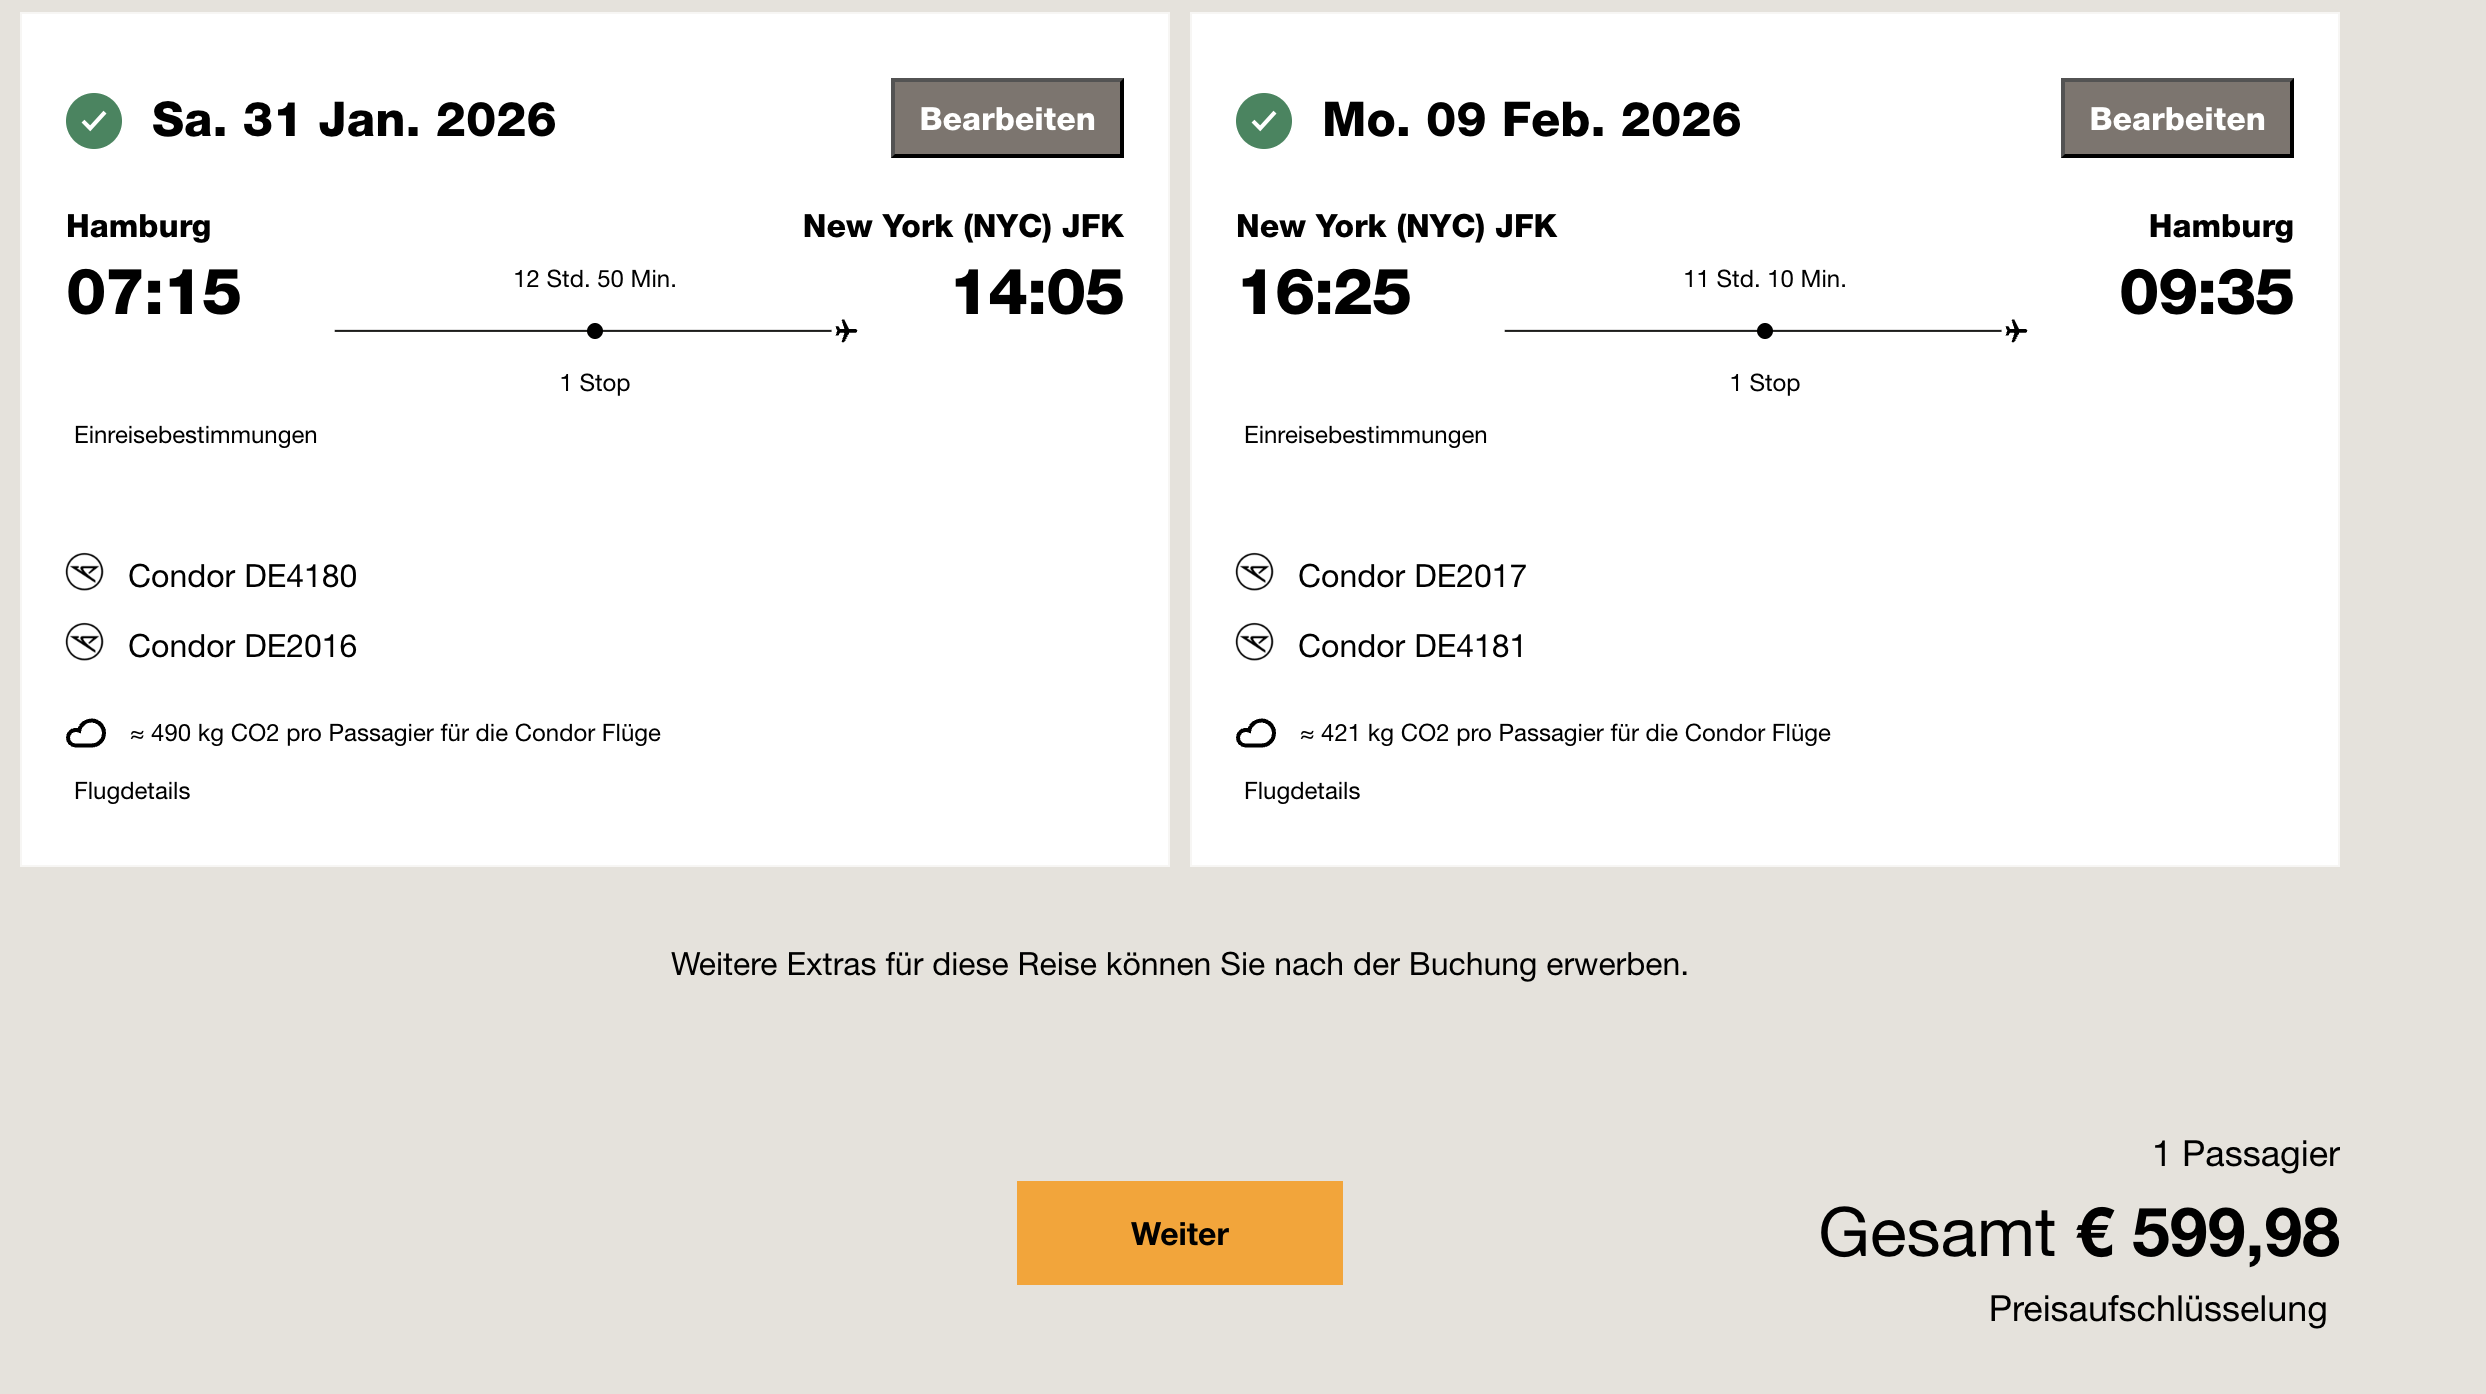Image resolution: width=2486 pixels, height=1394 pixels.
Task: Open Einreisebestimmungen for the outbound flight
Action: [x=195, y=435]
